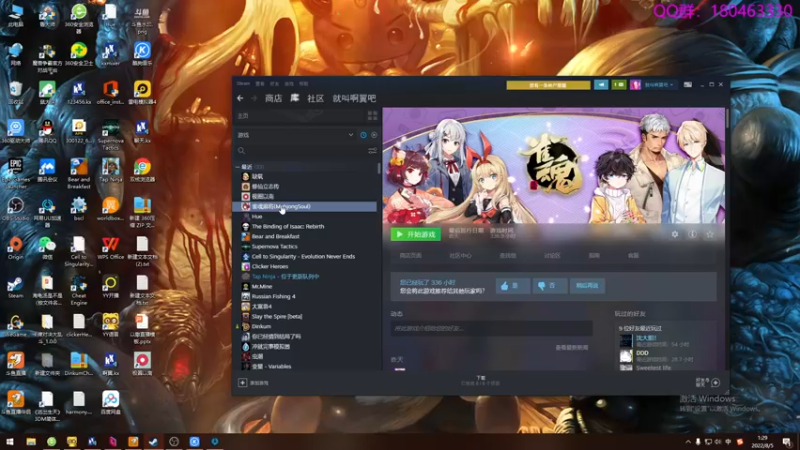Click the activity post input field
The width and height of the screenshot is (800, 450).
coord(492,328)
